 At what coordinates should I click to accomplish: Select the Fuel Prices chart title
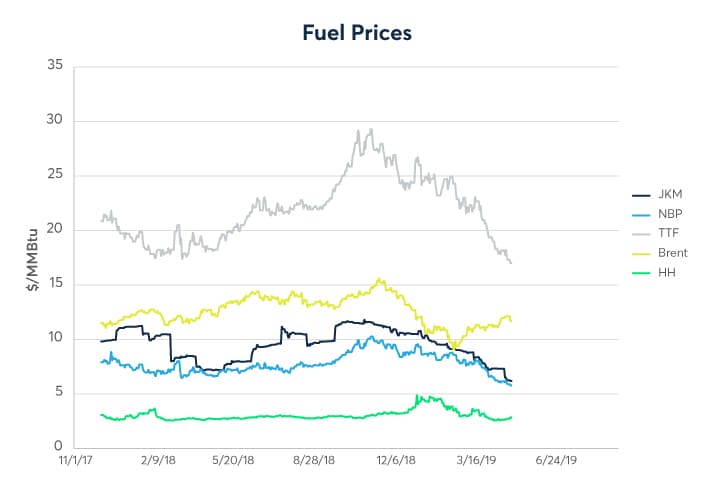358,33
